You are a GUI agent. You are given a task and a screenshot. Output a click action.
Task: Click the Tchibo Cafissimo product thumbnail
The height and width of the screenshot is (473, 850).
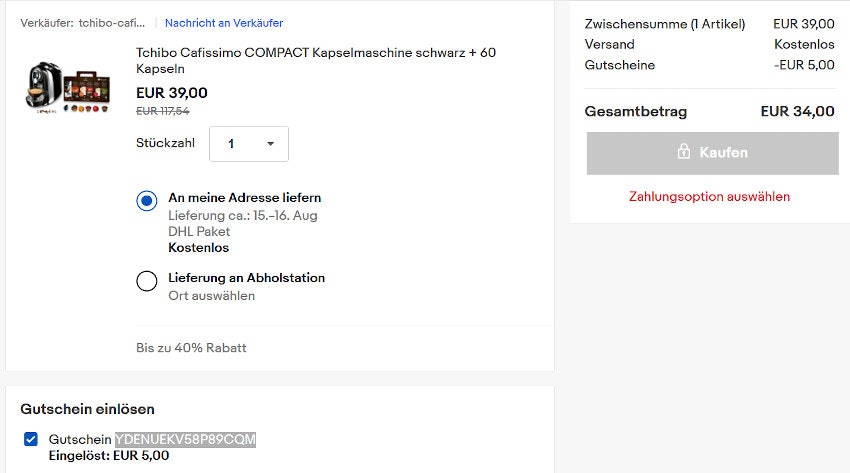(68, 86)
